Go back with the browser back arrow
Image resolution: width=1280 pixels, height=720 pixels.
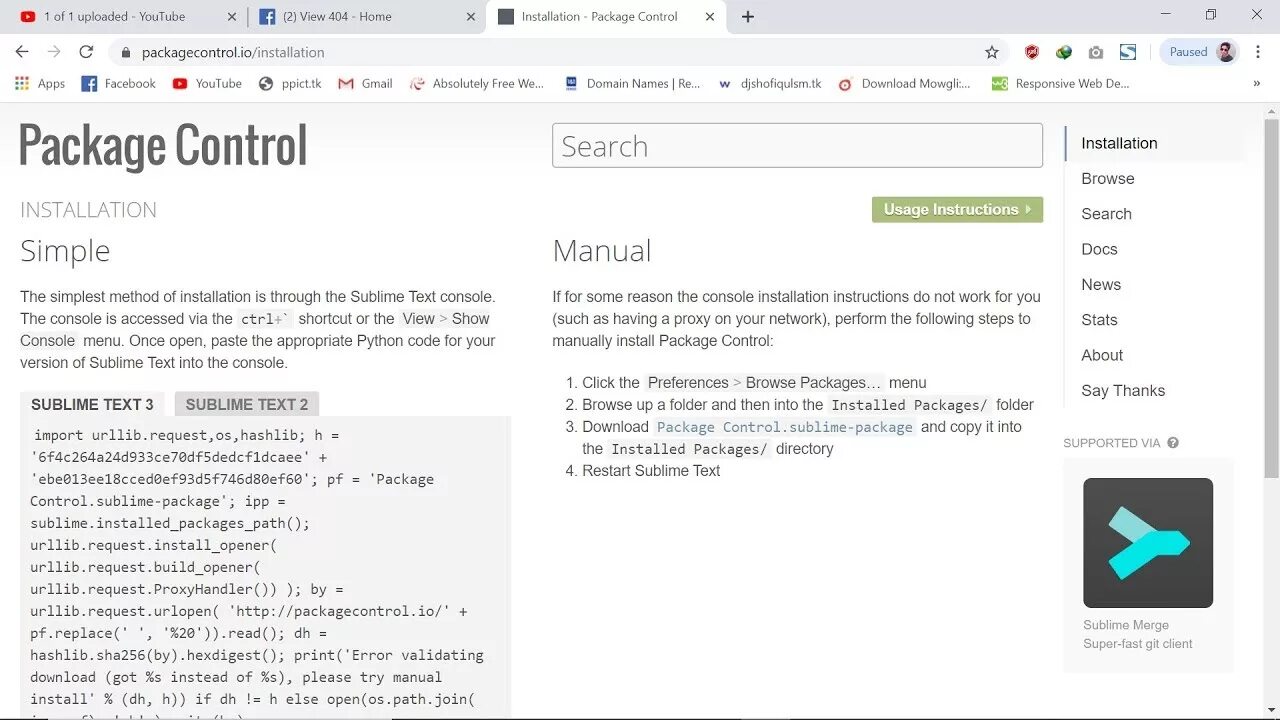pyautogui.click(x=22, y=52)
